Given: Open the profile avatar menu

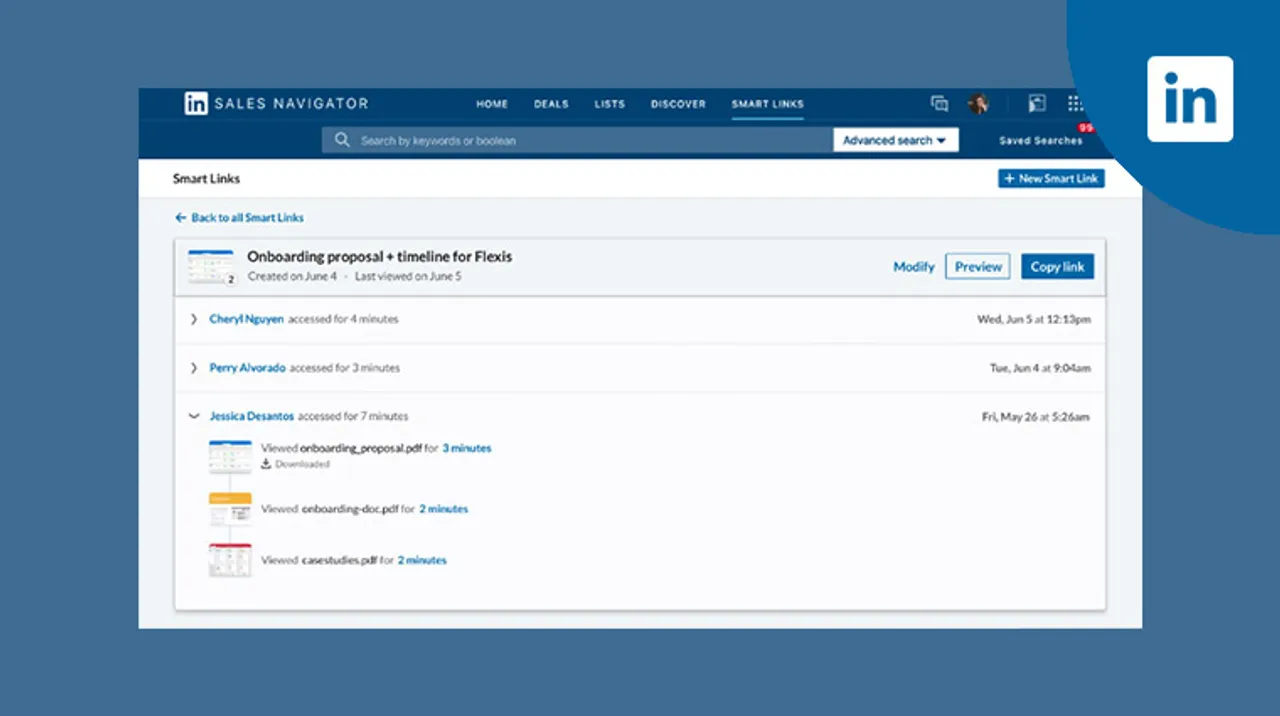Looking at the screenshot, I should click(978, 103).
